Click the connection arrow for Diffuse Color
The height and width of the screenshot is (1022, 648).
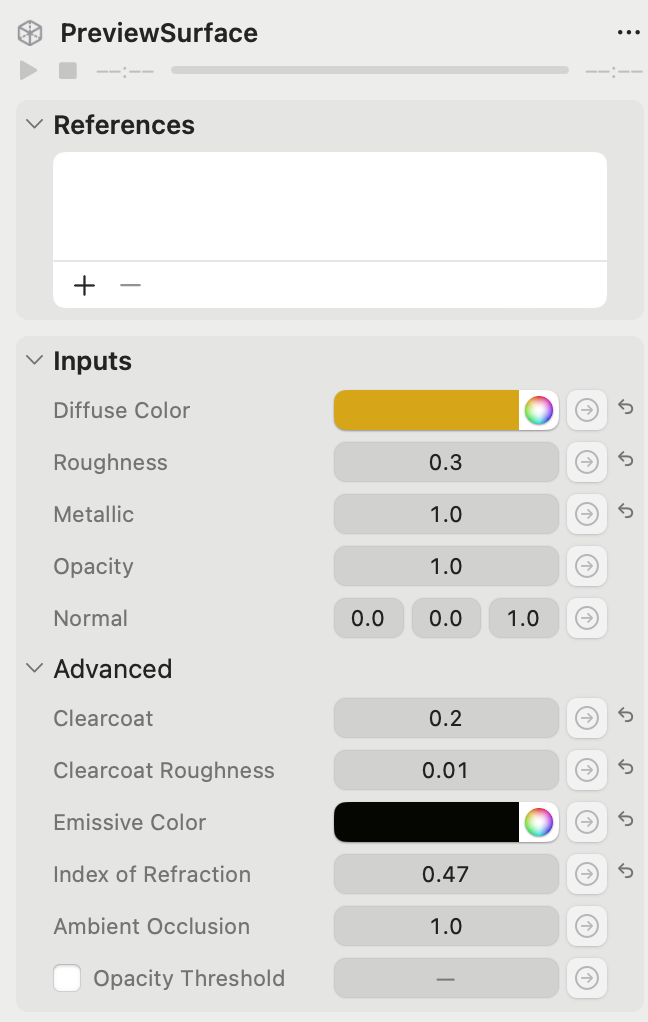click(x=587, y=410)
